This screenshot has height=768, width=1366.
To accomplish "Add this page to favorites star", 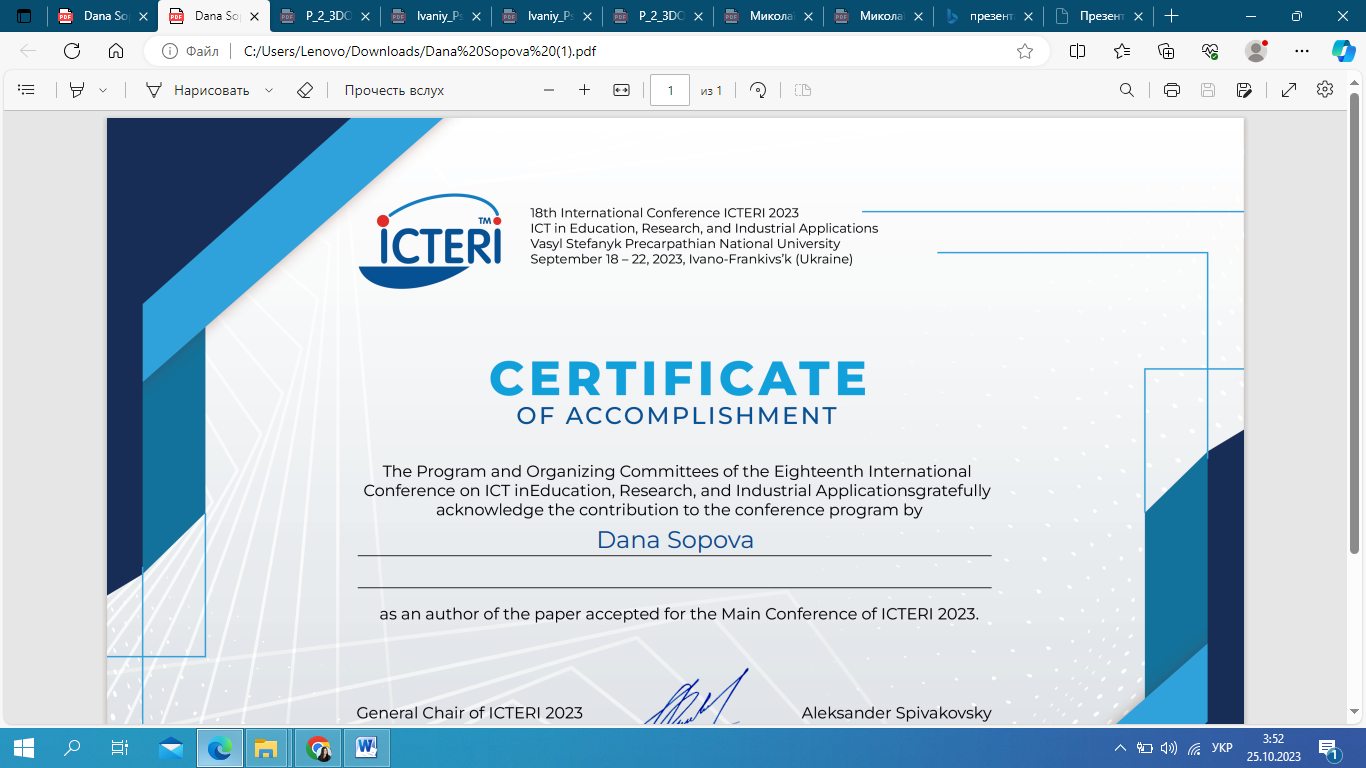I will click(x=1024, y=51).
